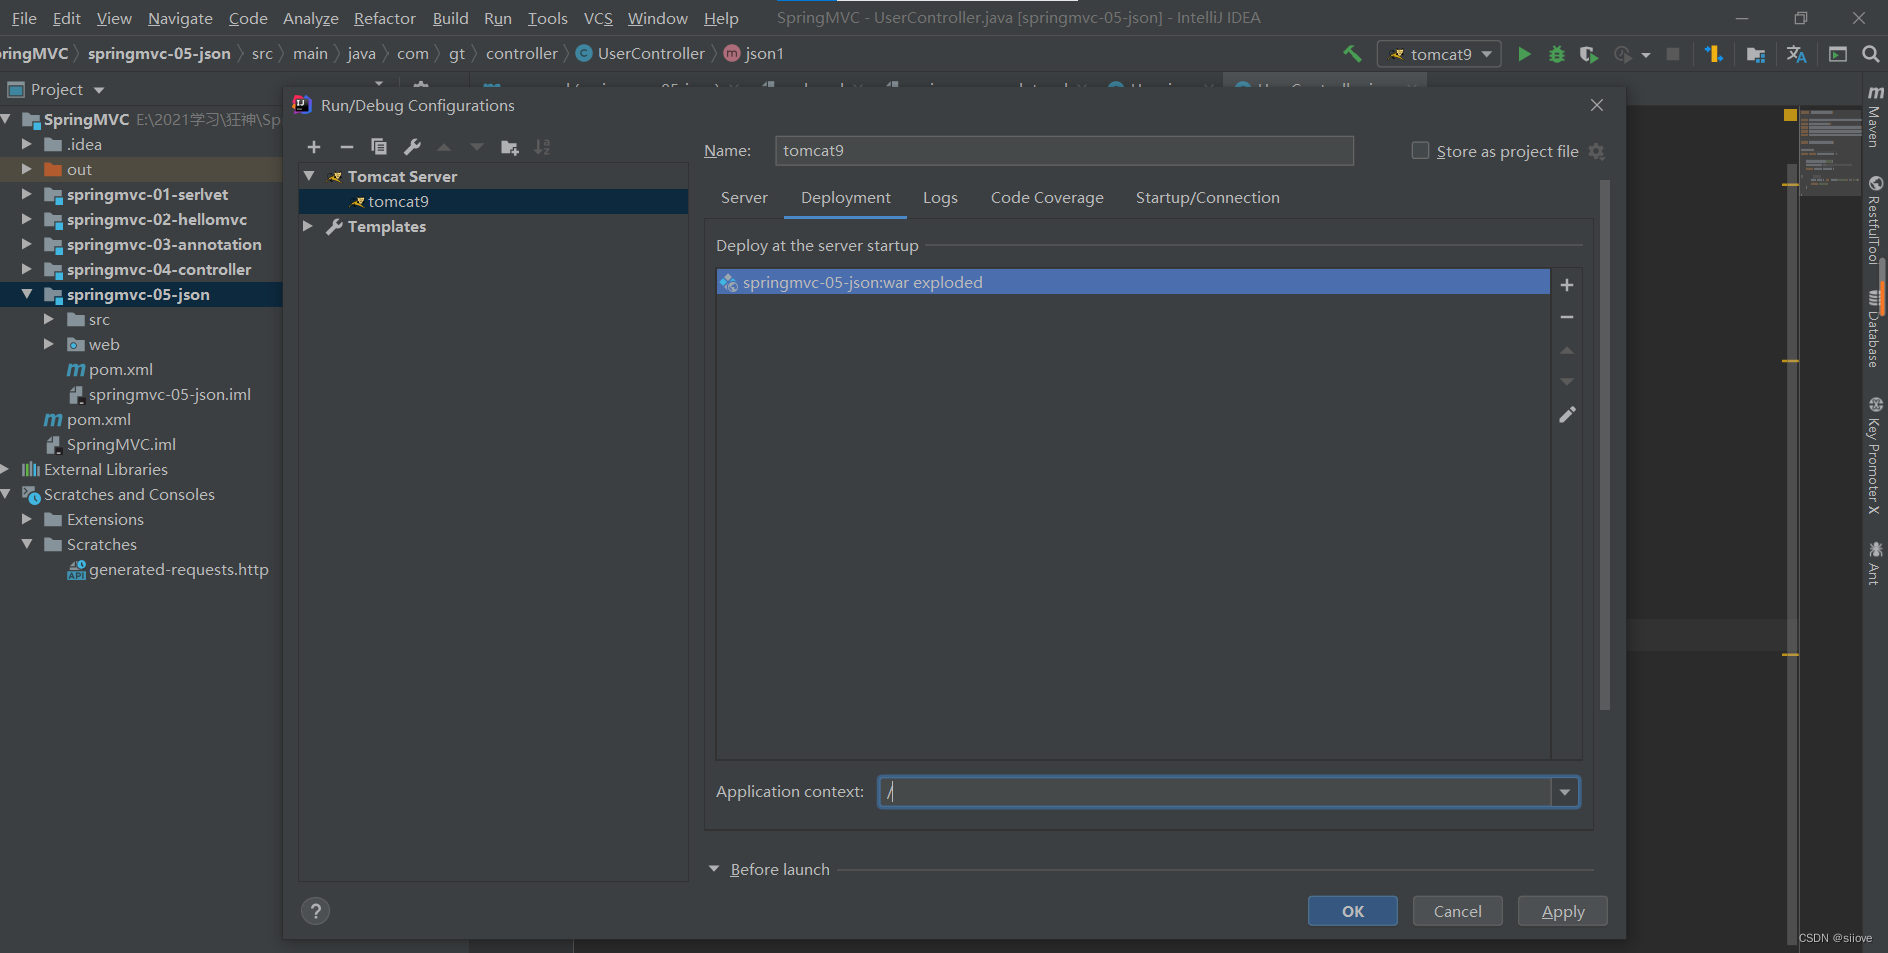Switch to Server tab
The image size is (1888, 953).
click(x=744, y=198)
